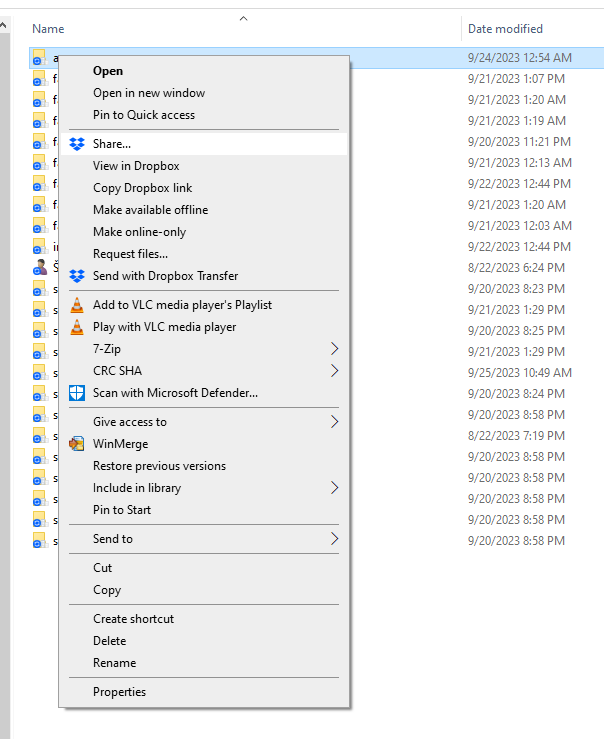Choose Make available offline
The width and height of the screenshot is (604, 739).
204,210
